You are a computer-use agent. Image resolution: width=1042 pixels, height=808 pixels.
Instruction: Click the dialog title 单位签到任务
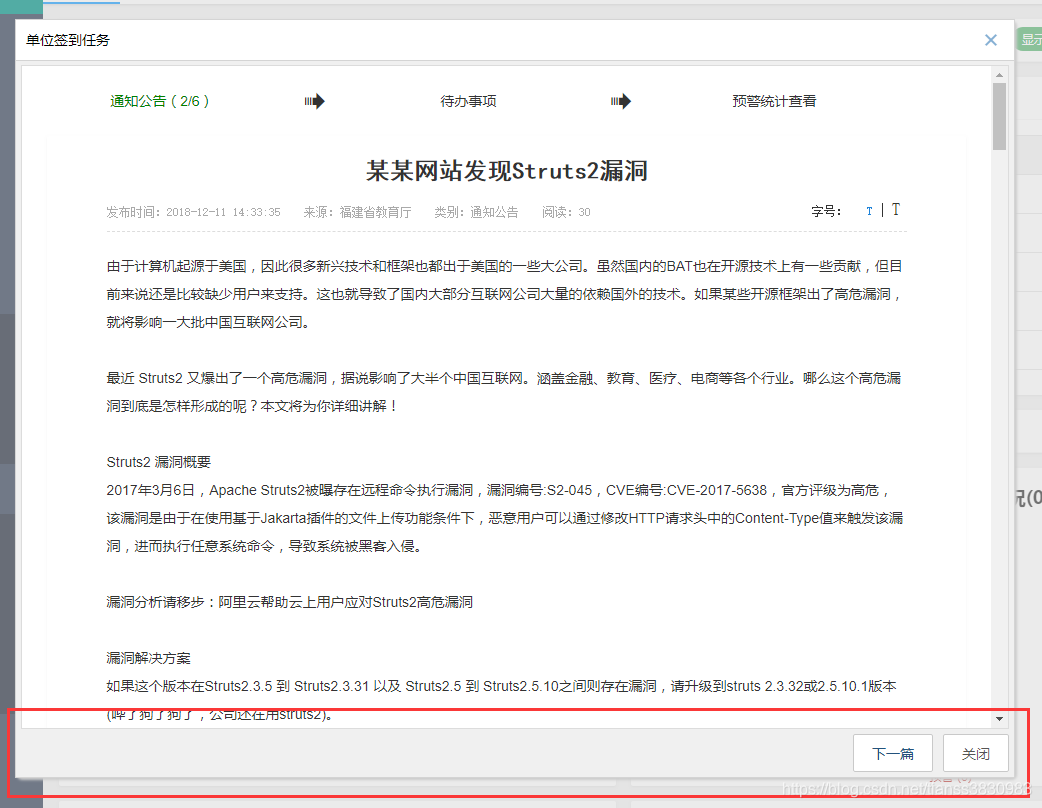pyautogui.click(x=68, y=41)
